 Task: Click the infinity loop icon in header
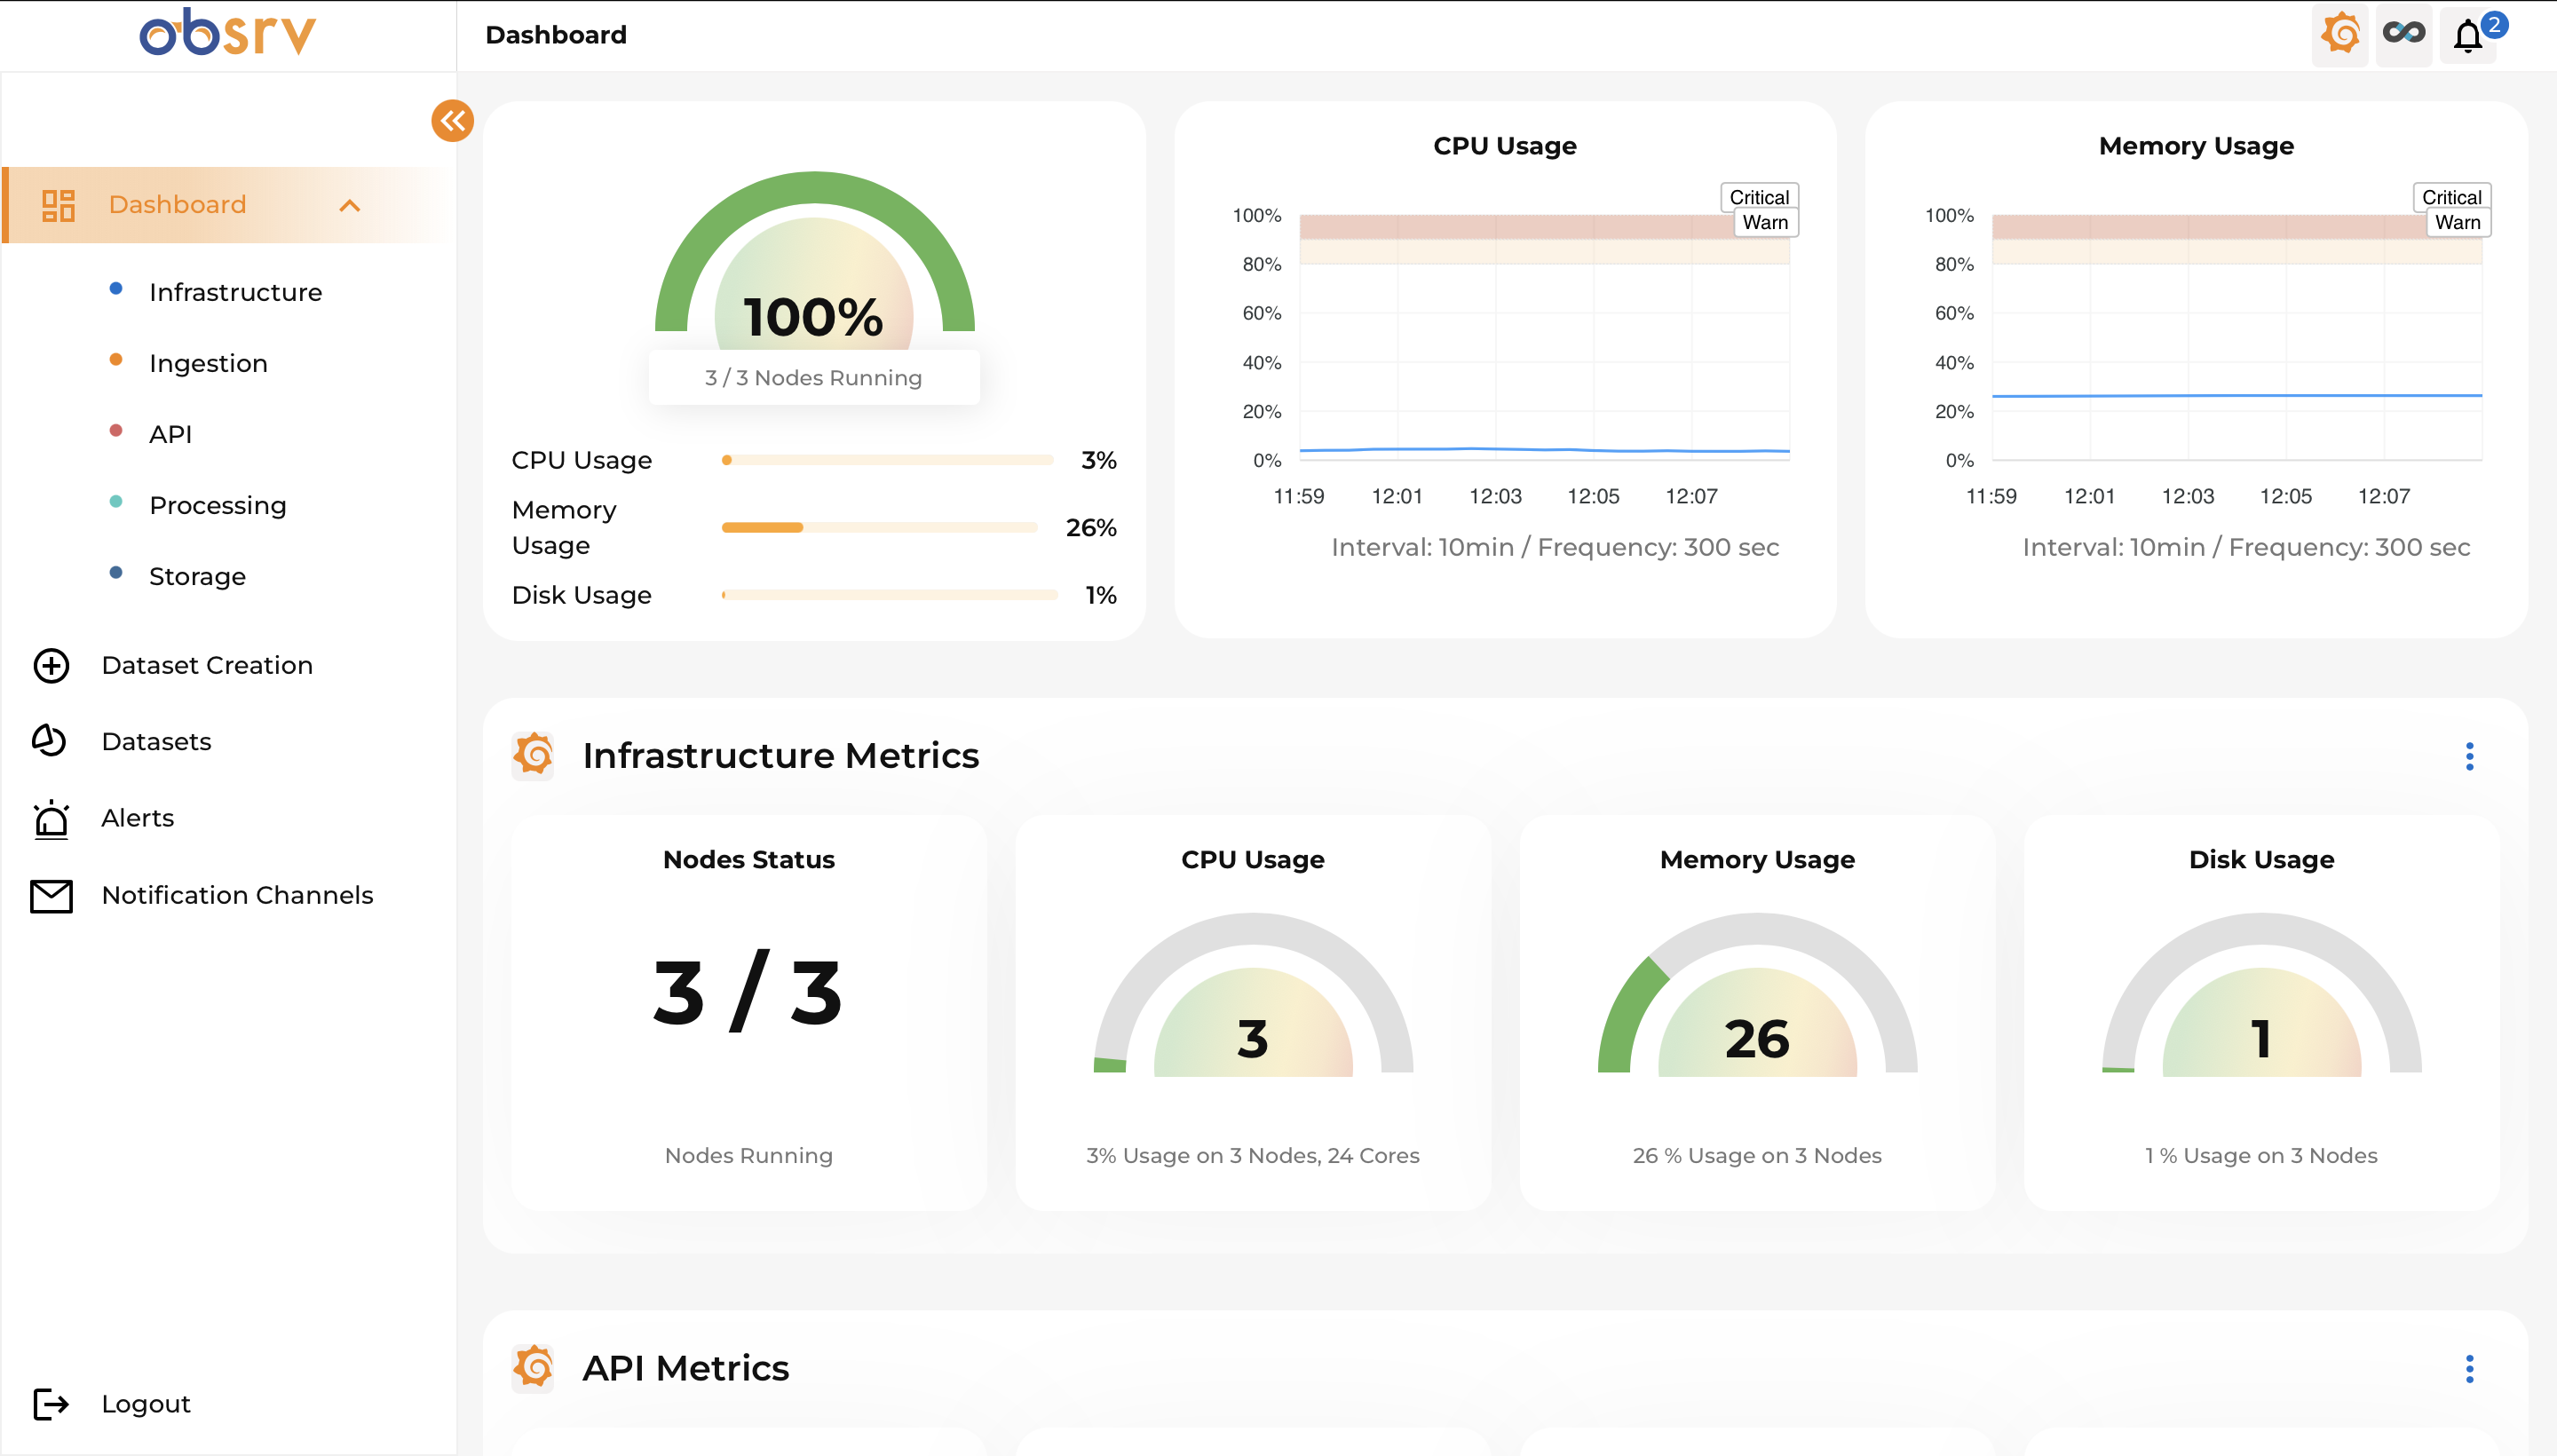point(2403,35)
